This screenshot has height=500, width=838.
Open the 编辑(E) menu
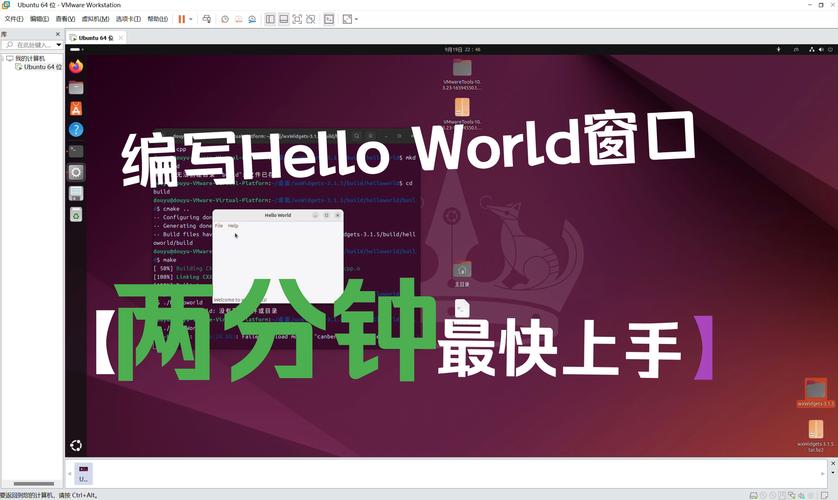coord(40,19)
